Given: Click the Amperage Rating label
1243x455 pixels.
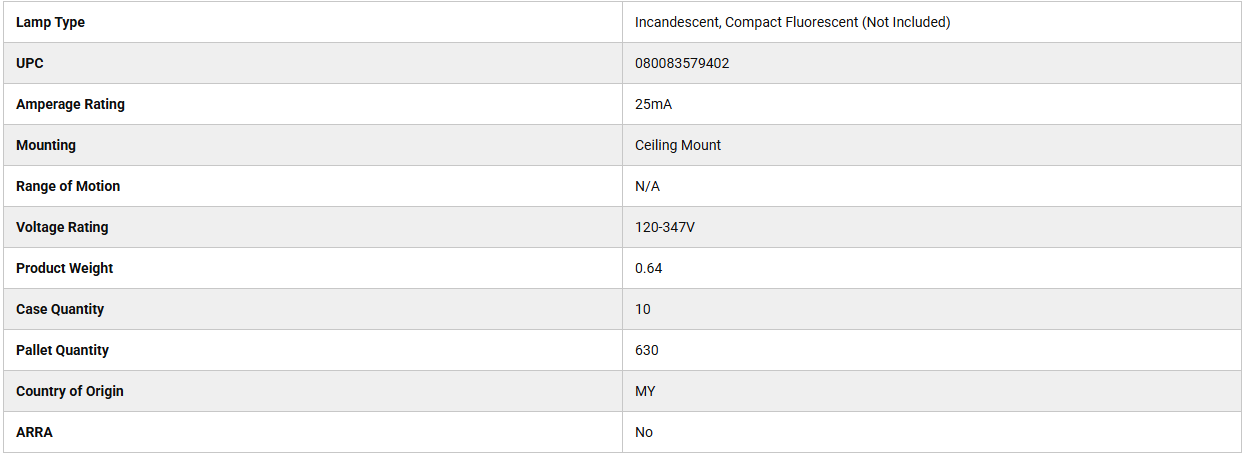Looking at the screenshot, I should (x=70, y=104).
